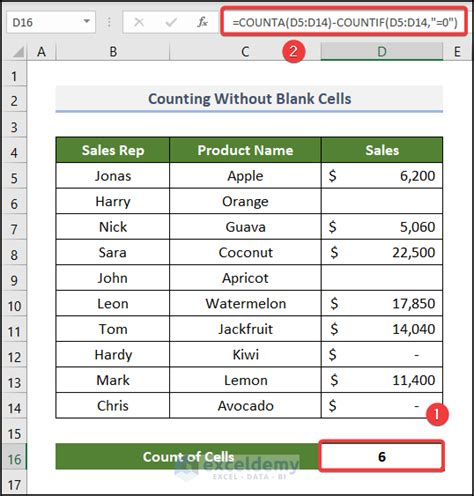Select the blank sales cell in Harry's row
The height and width of the screenshot is (496, 474).
(x=382, y=201)
